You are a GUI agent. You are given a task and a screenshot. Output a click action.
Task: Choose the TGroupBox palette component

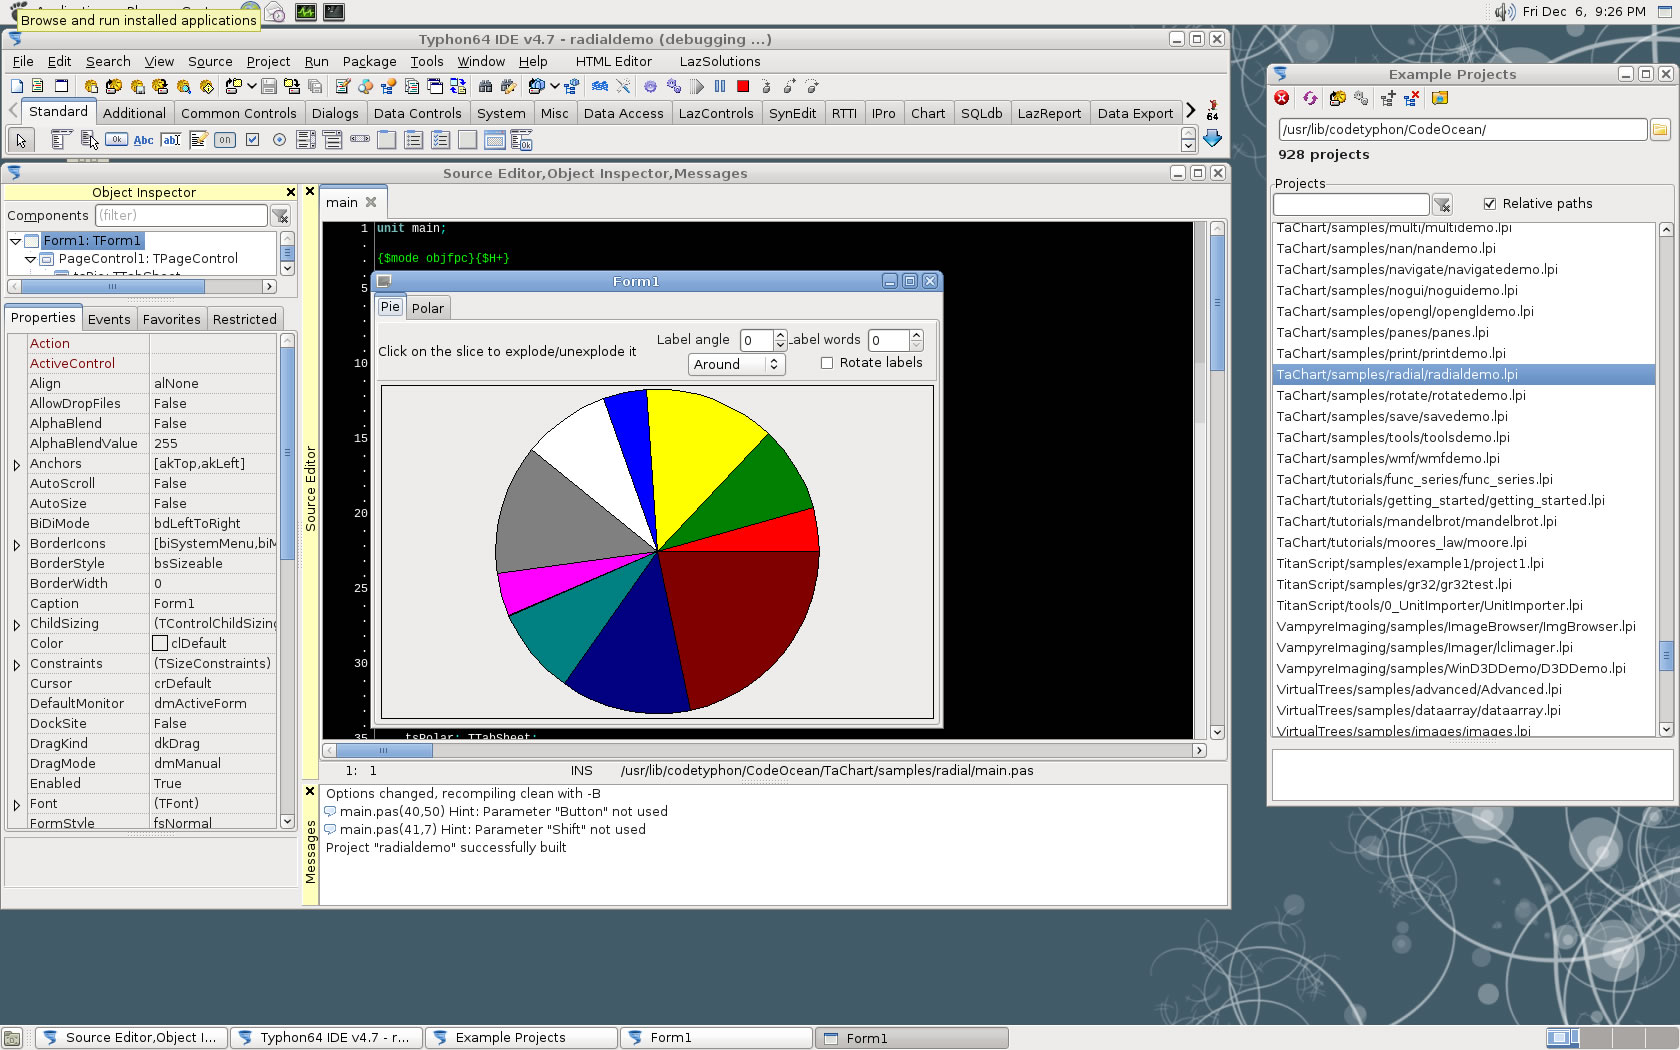coord(387,140)
